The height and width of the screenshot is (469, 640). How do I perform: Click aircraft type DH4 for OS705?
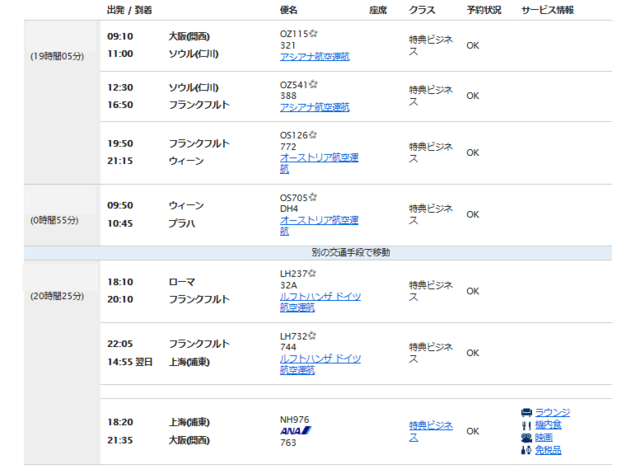289,209
